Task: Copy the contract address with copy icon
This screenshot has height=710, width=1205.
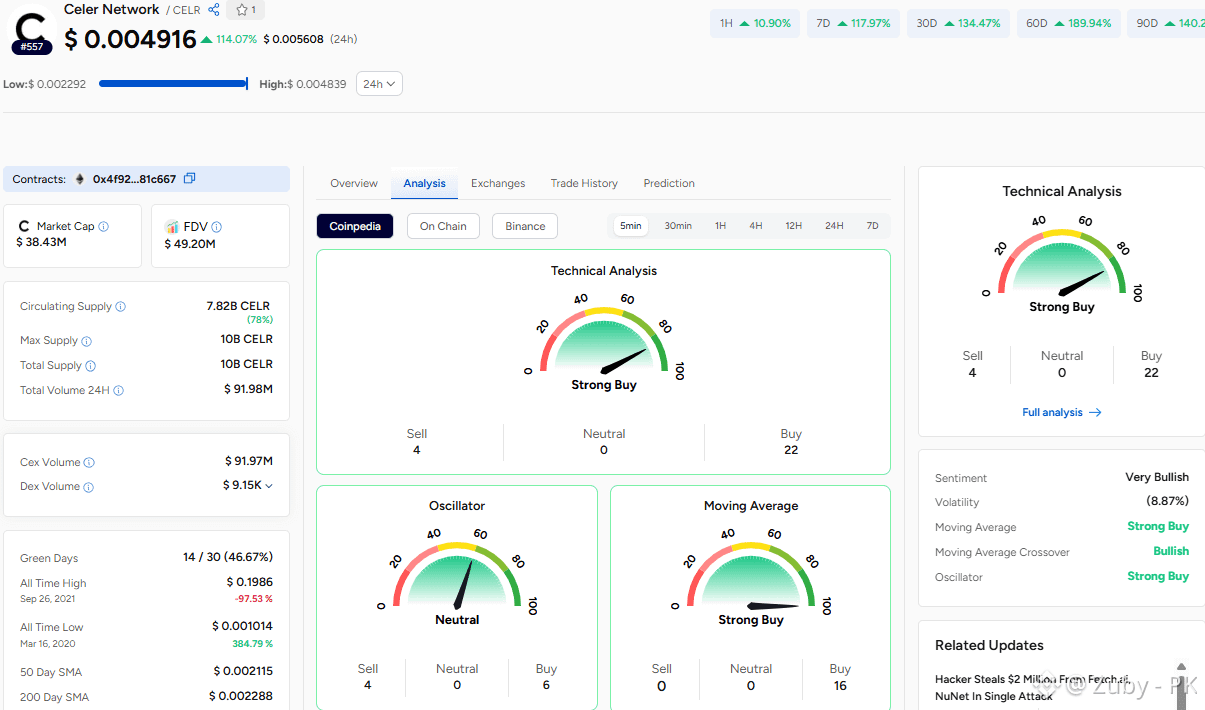Action: point(190,179)
